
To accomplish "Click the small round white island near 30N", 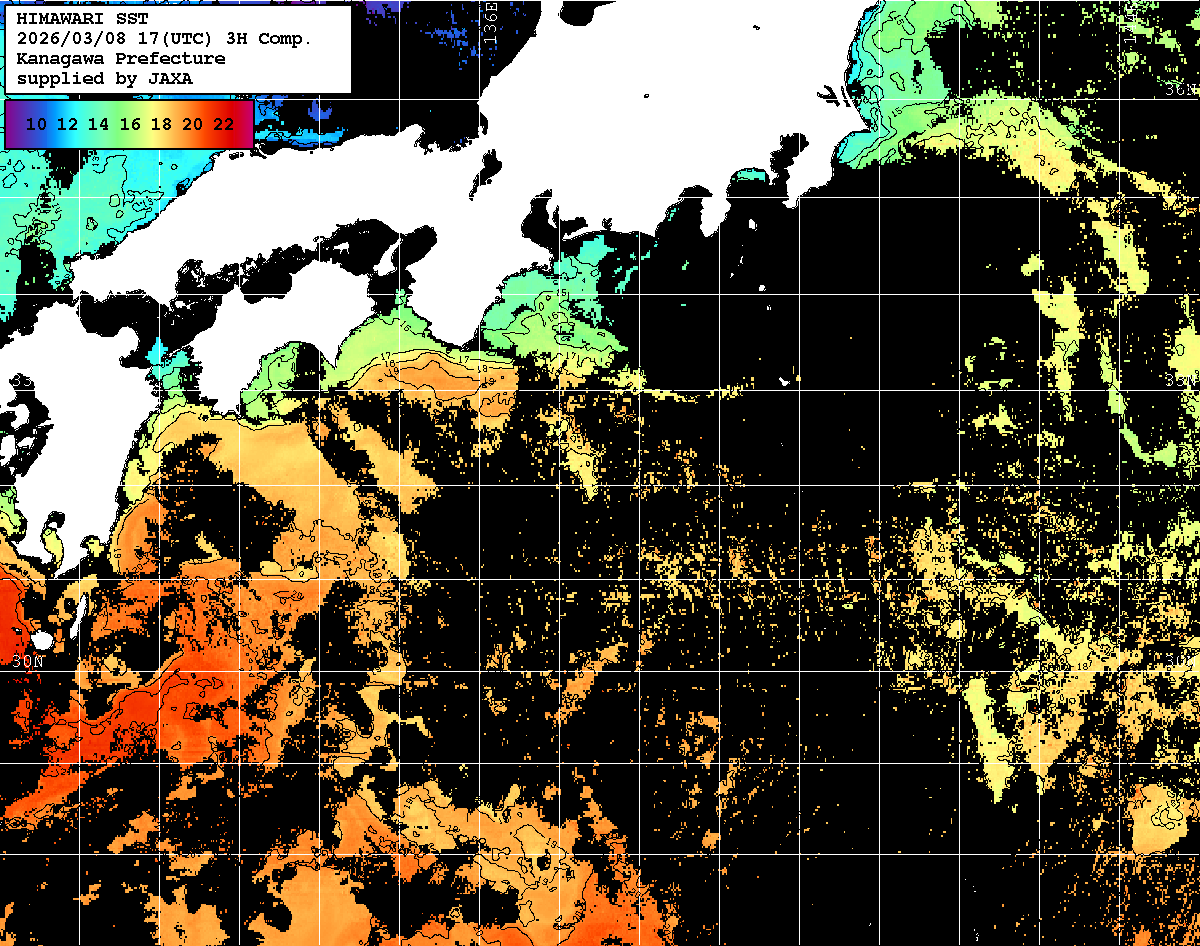I will pos(41,638).
